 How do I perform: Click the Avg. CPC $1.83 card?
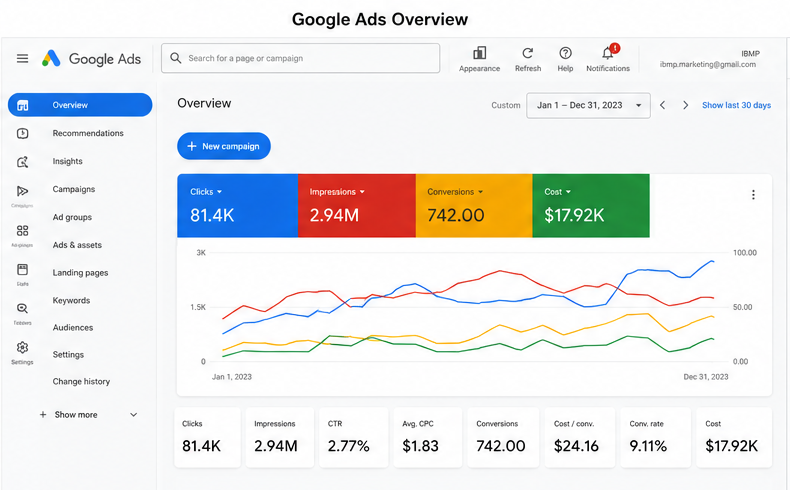[x=428, y=437]
